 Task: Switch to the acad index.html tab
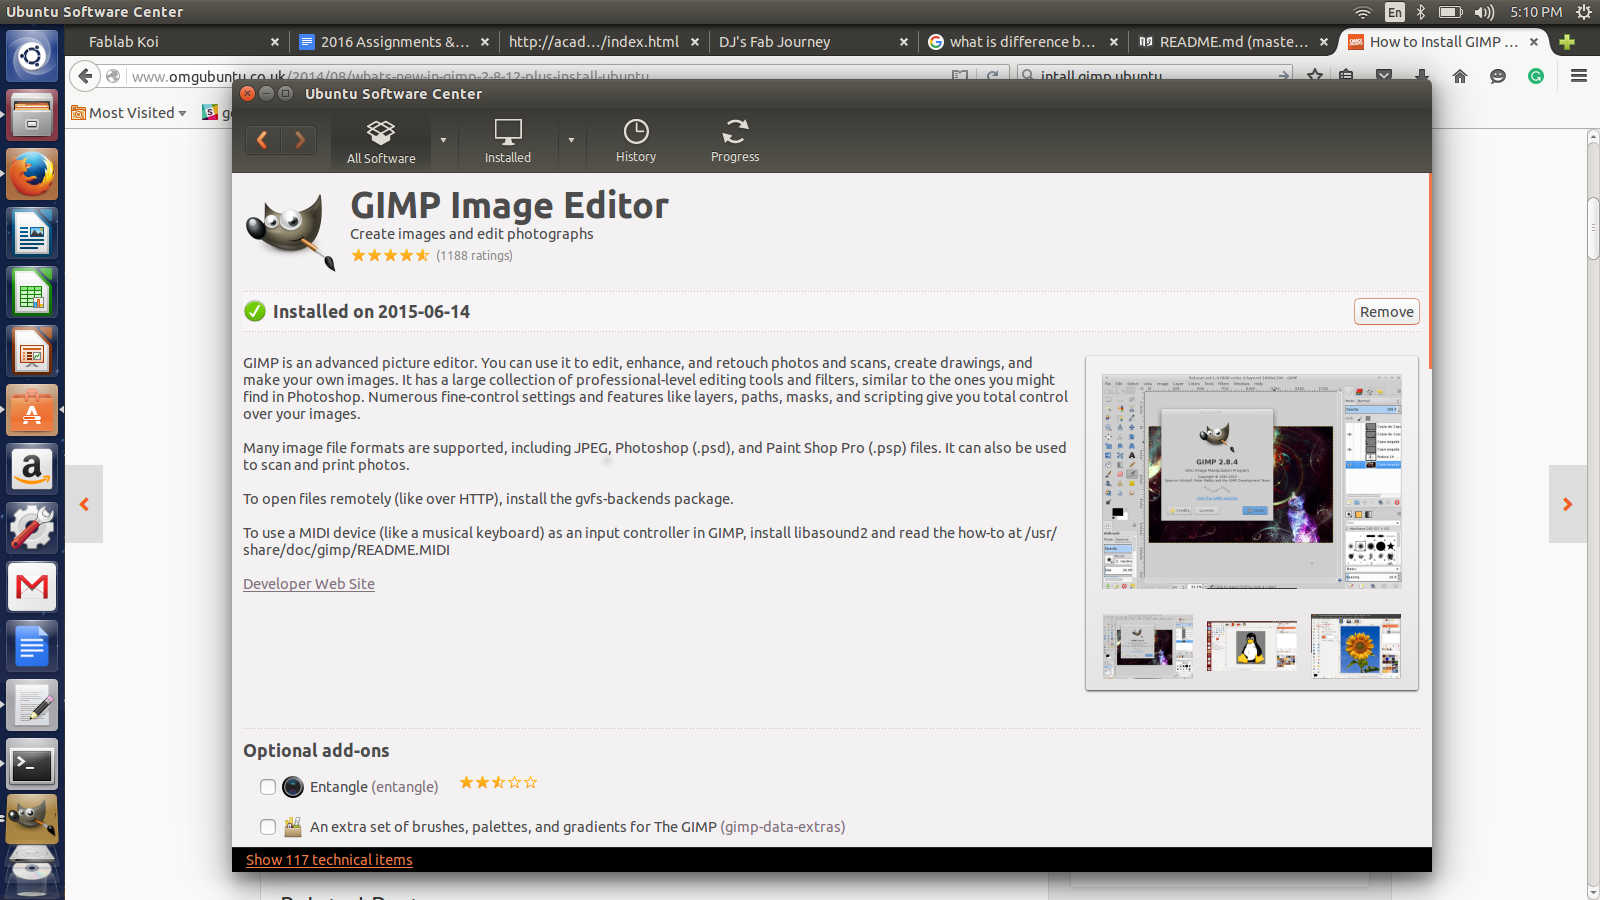point(602,42)
